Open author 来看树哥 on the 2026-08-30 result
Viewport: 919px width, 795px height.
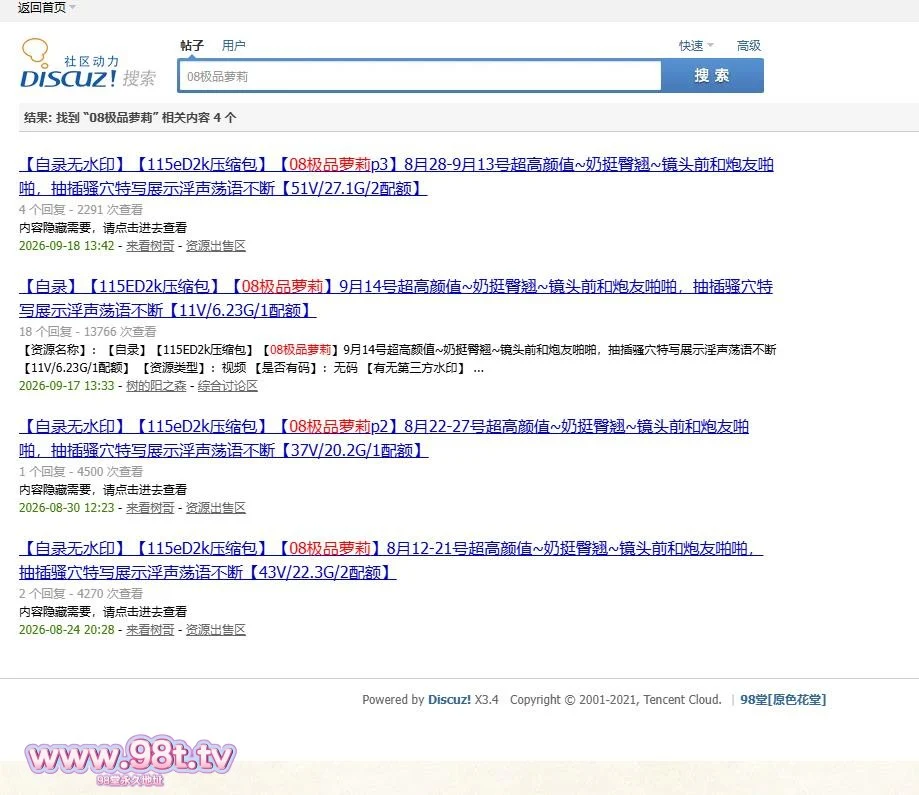point(150,508)
